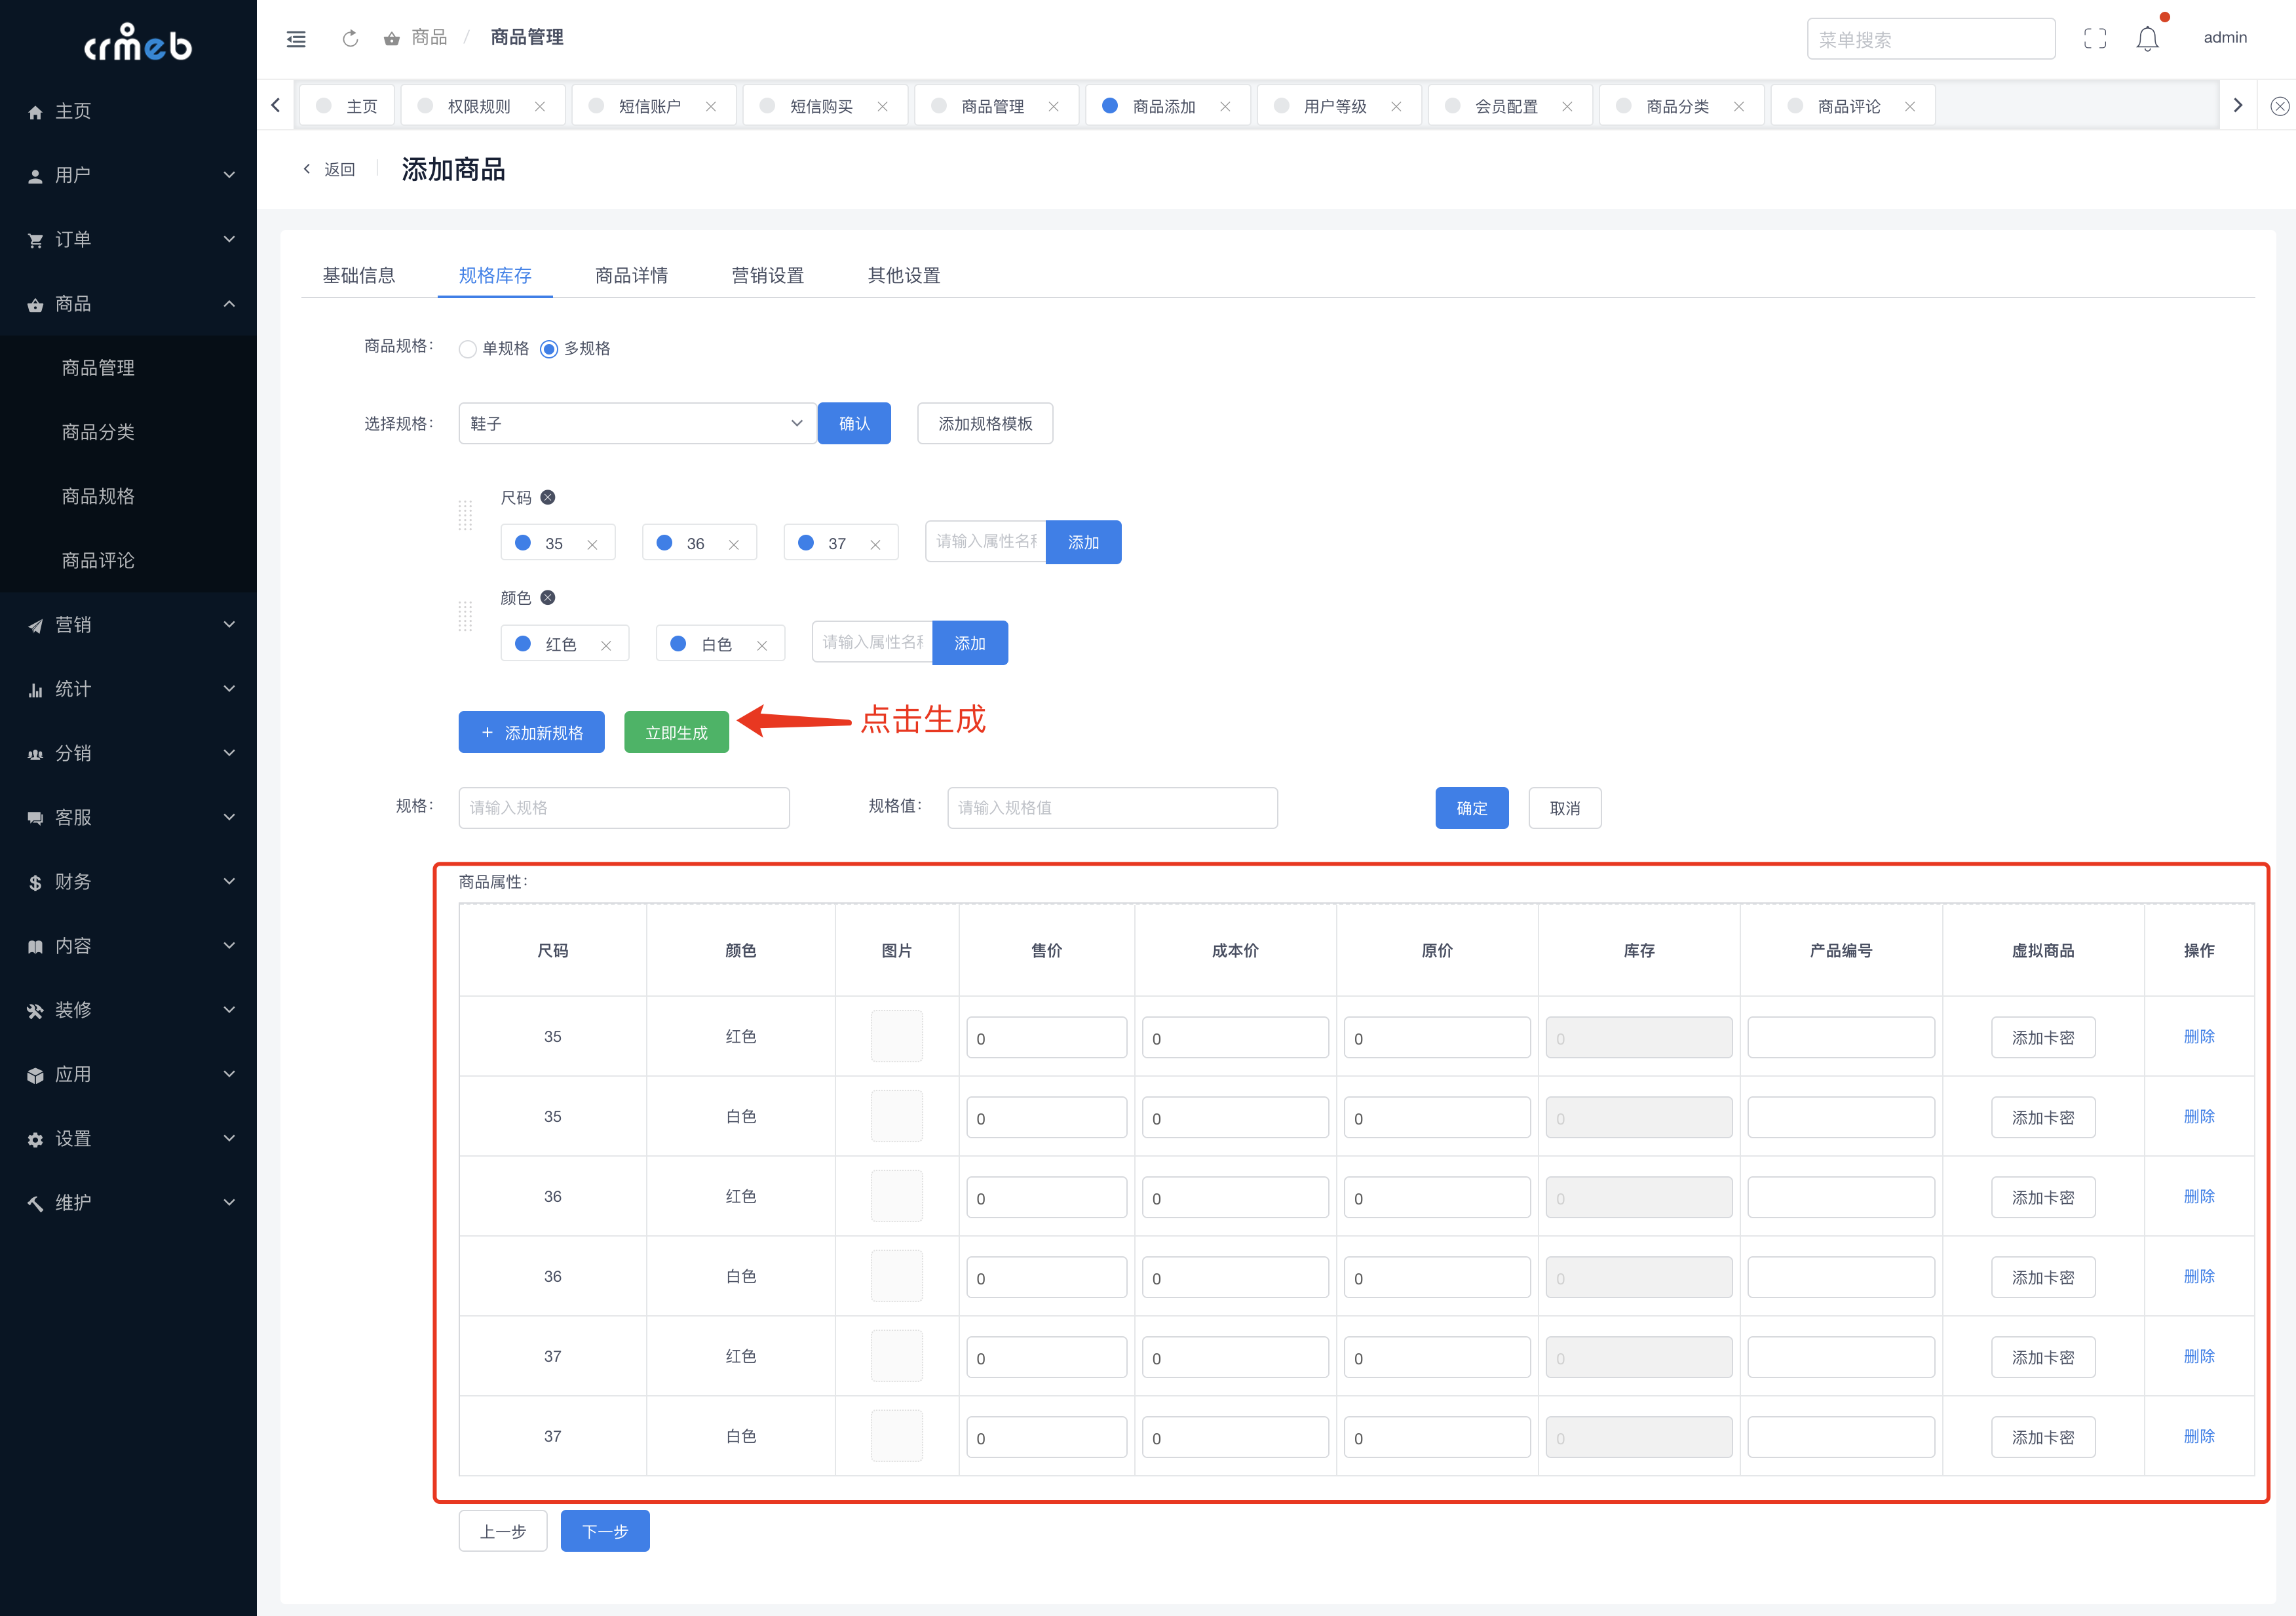The height and width of the screenshot is (1616, 2296).
Task: Expand the 维护 sidebar menu
Action: (x=128, y=1202)
